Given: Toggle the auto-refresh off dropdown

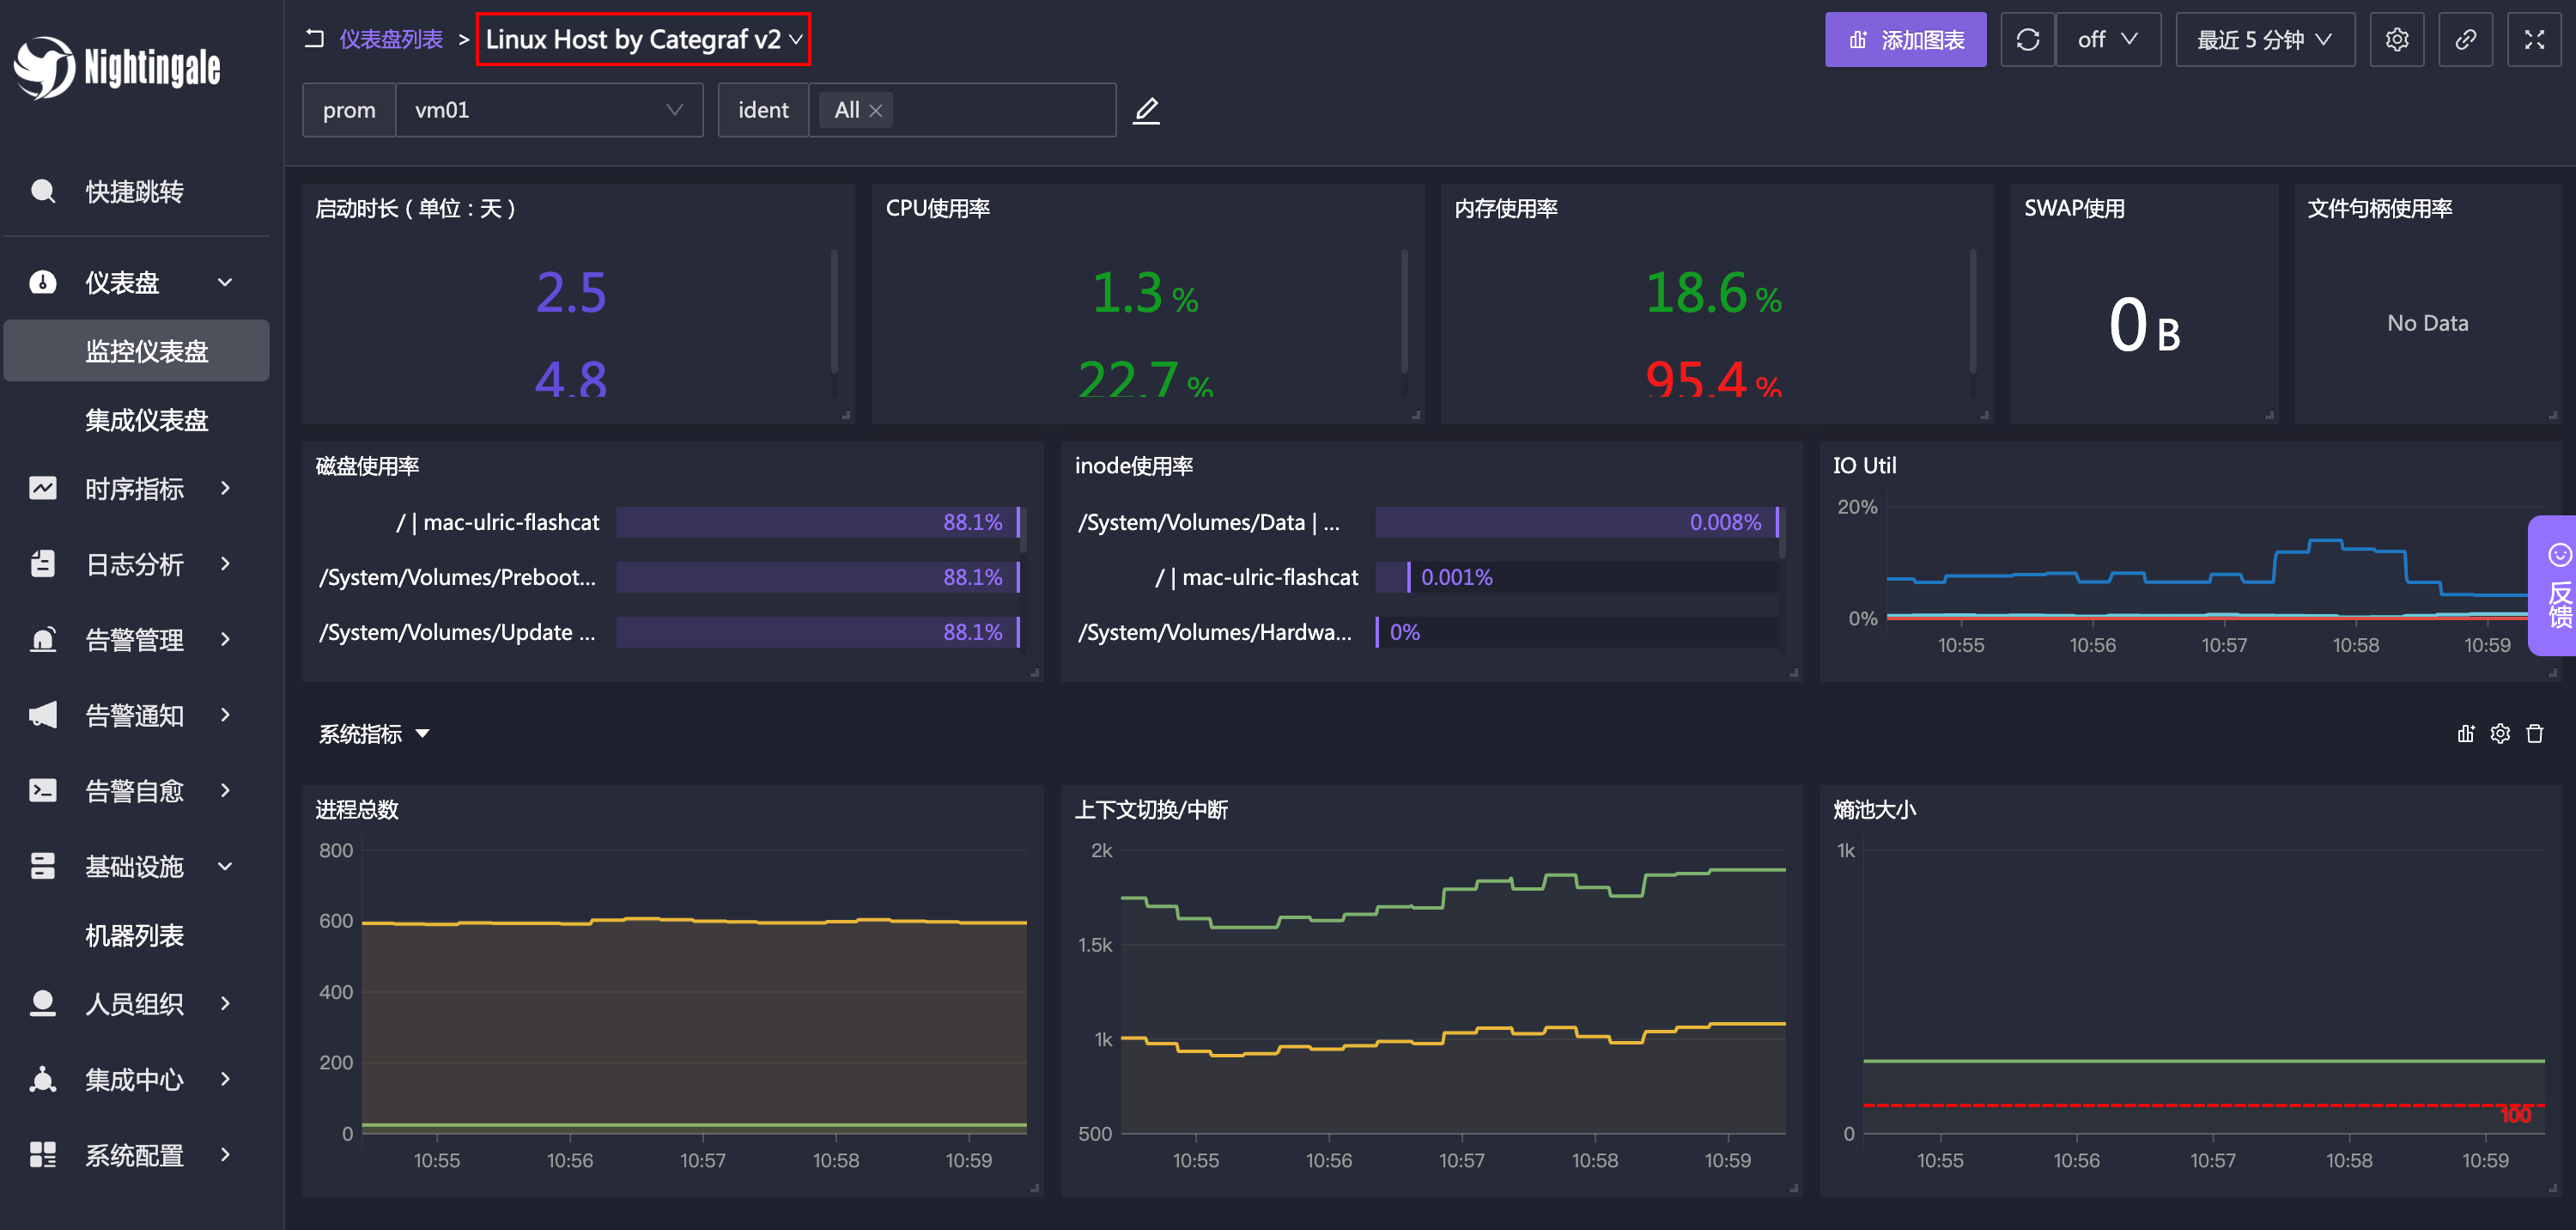Looking at the screenshot, I should (x=2110, y=40).
